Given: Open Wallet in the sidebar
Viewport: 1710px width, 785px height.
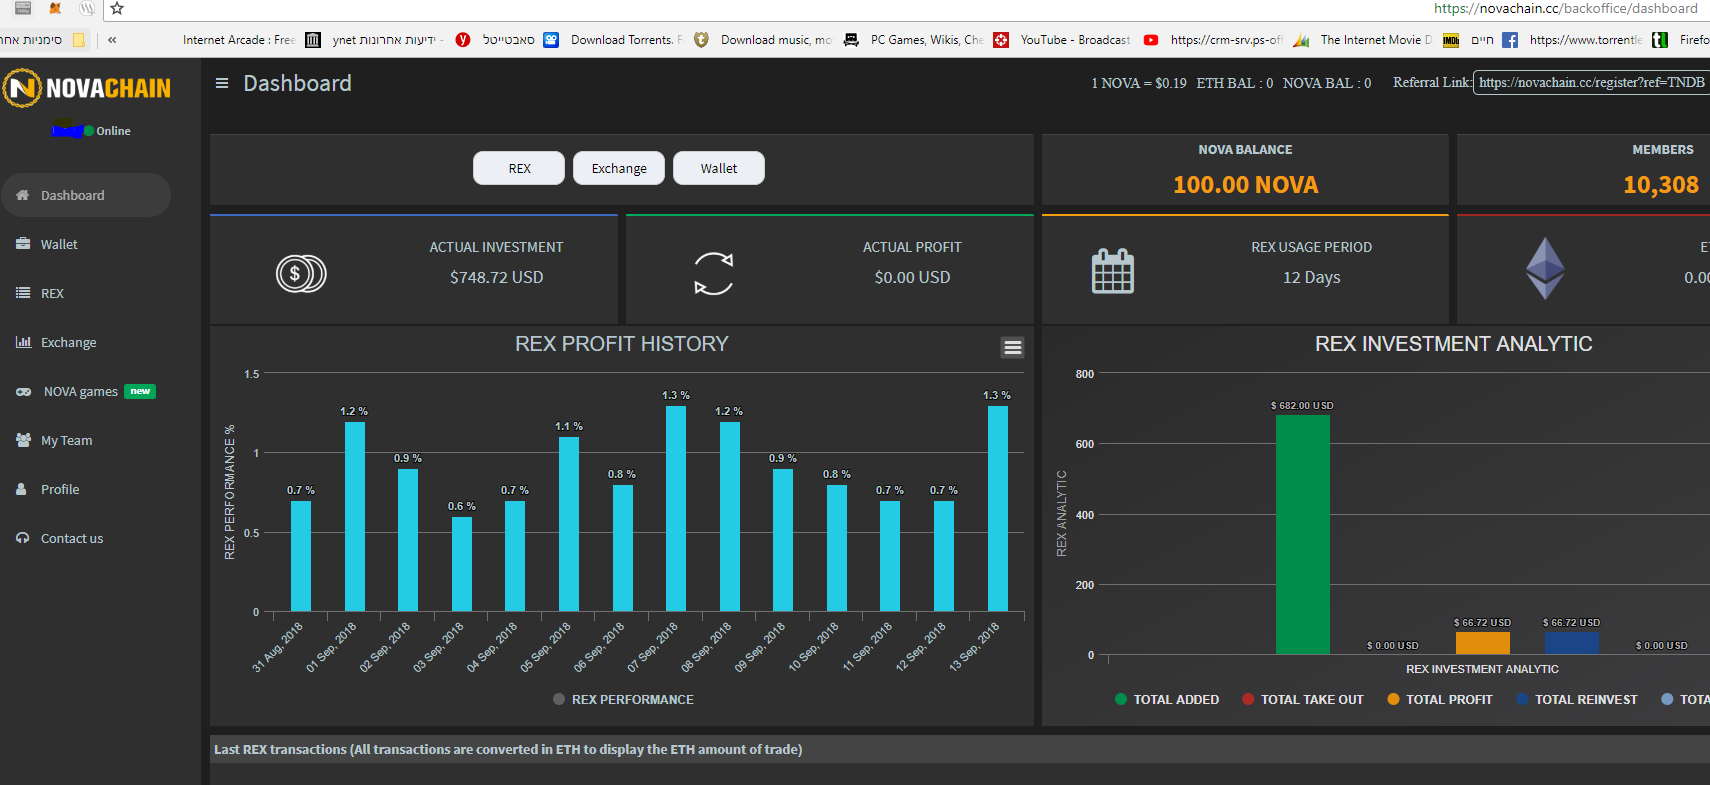Looking at the screenshot, I should pos(86,244).
